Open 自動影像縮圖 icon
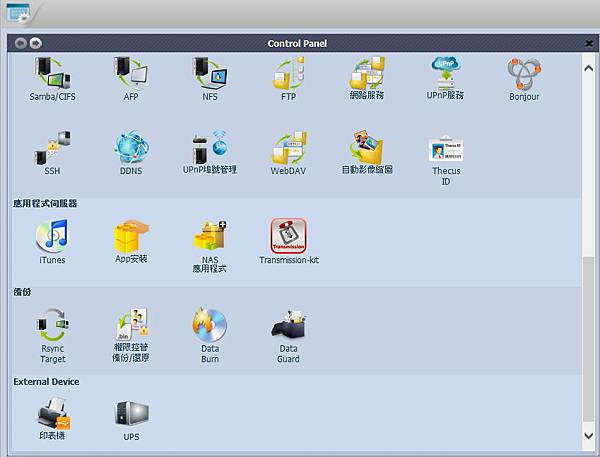Screen dimensions: 600x457 click(367, 152)
